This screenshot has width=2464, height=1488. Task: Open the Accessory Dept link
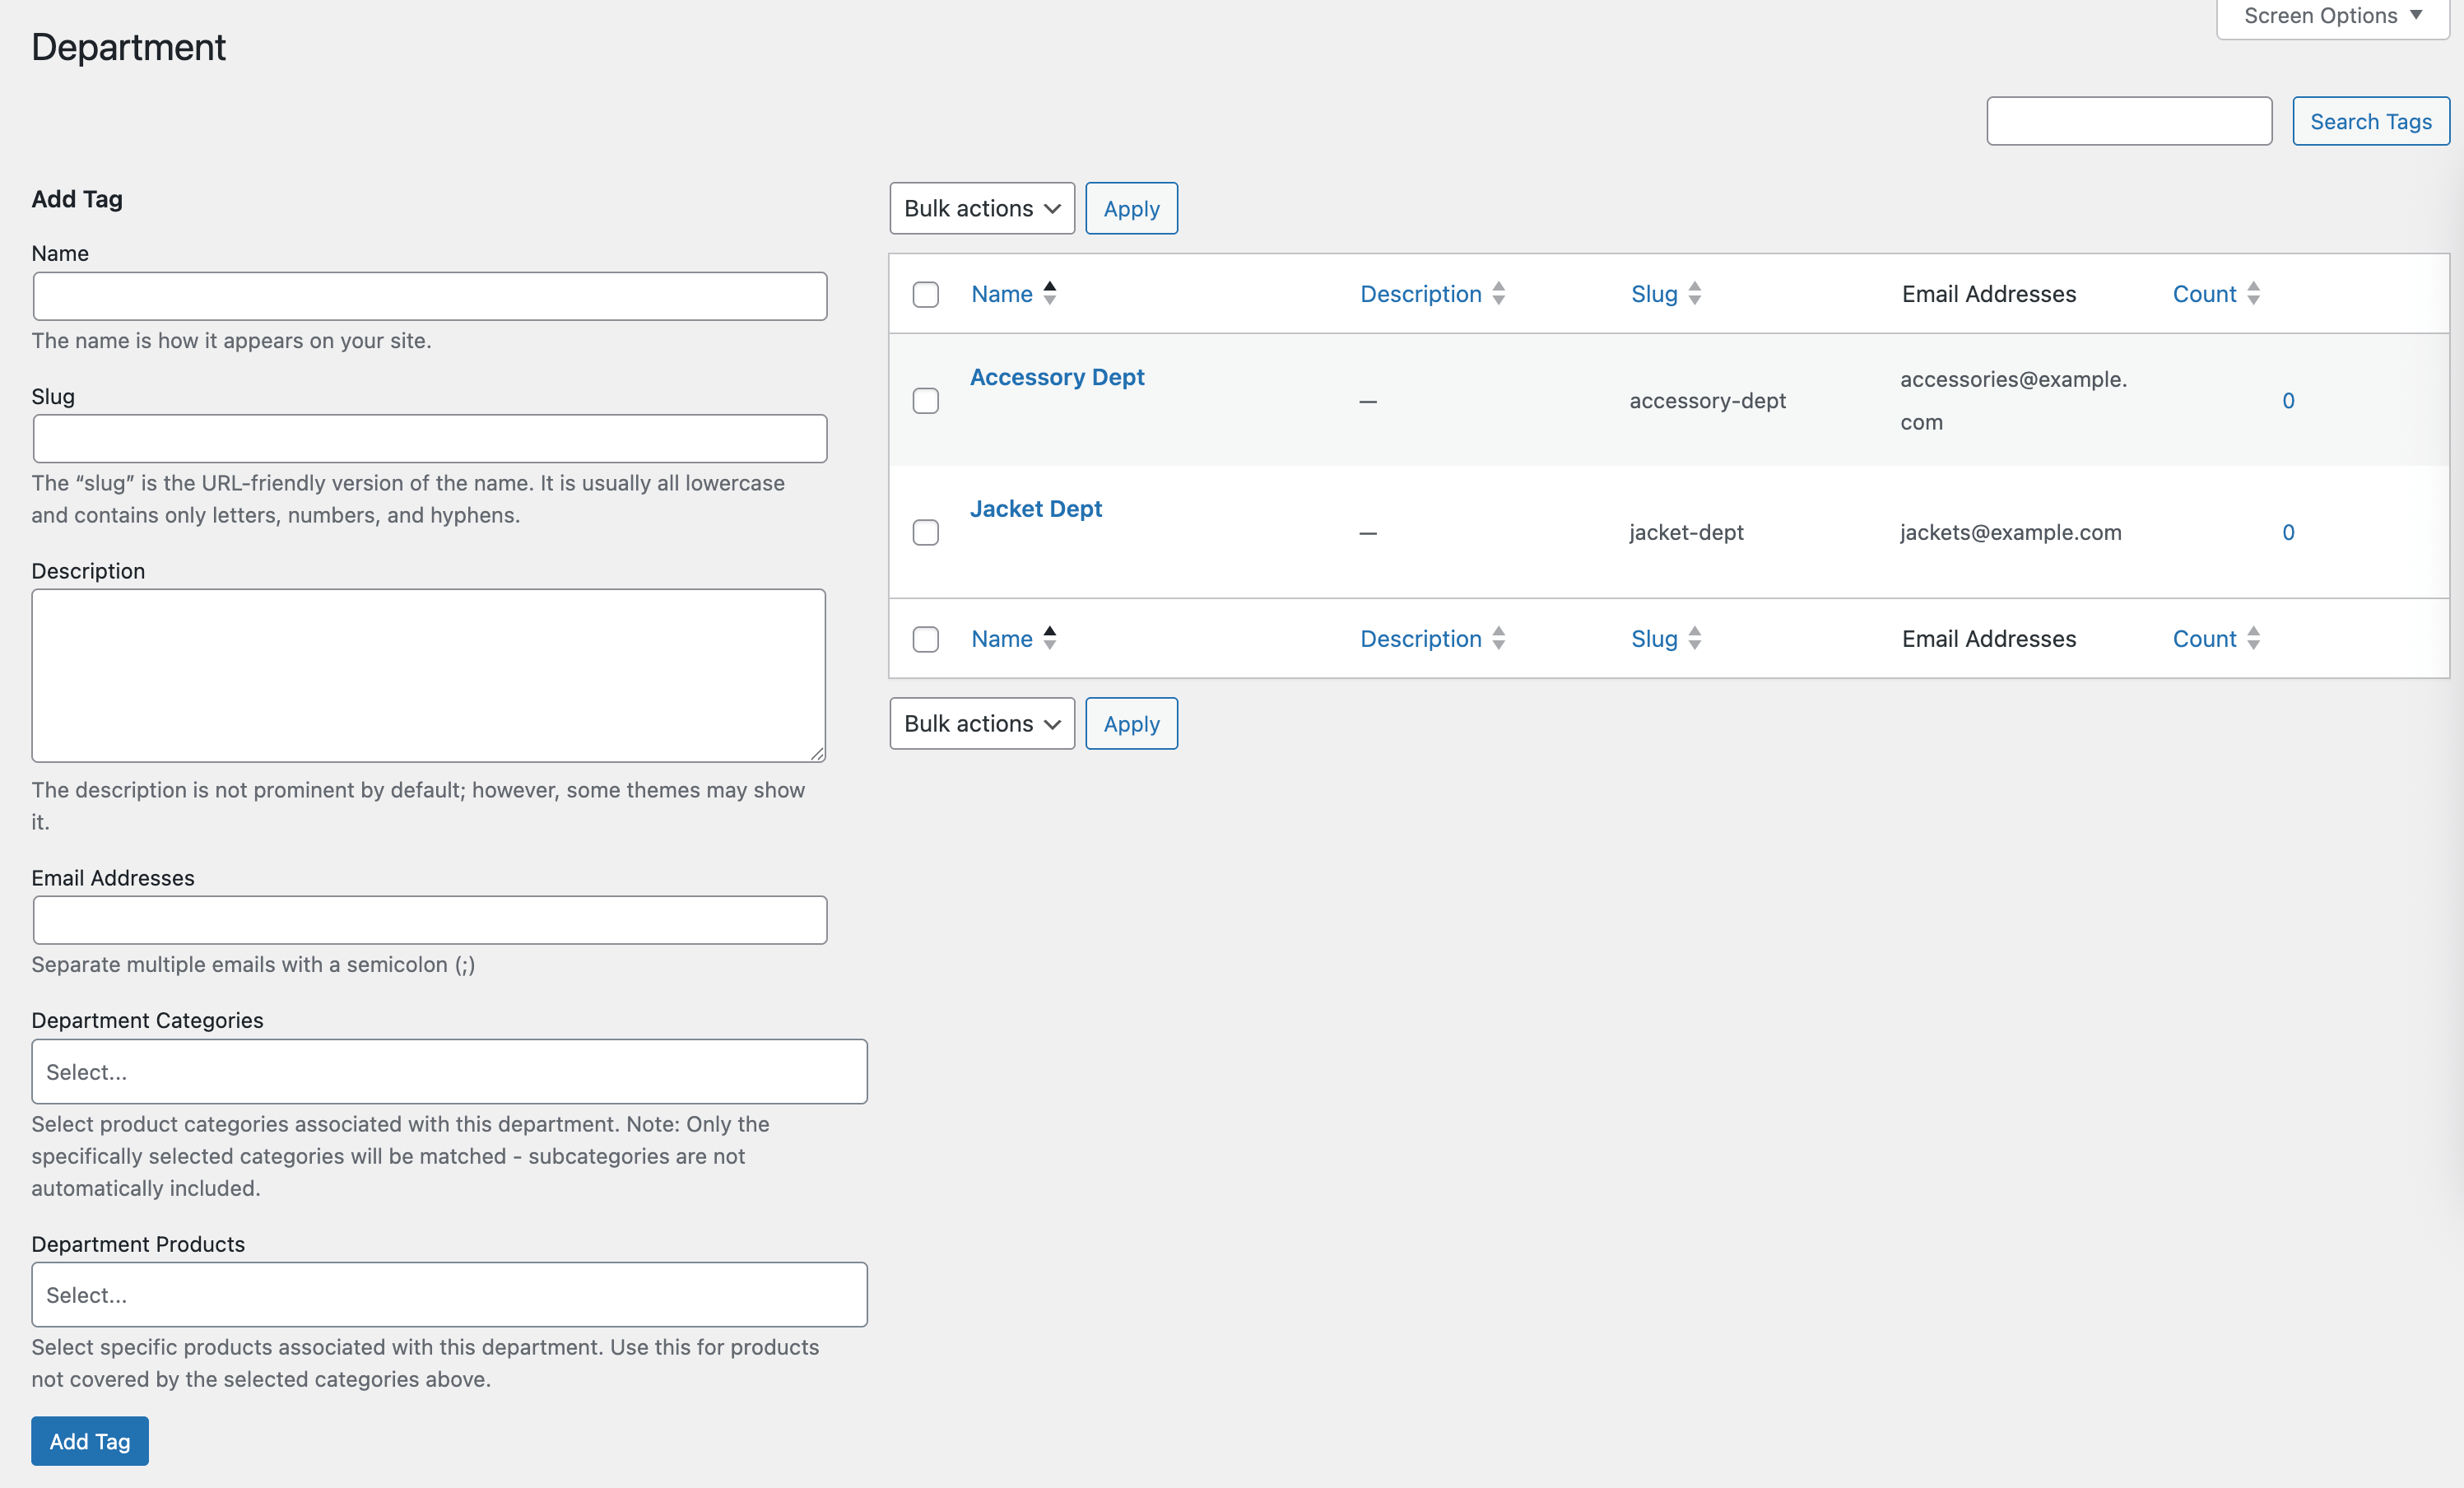[1056, 377]
